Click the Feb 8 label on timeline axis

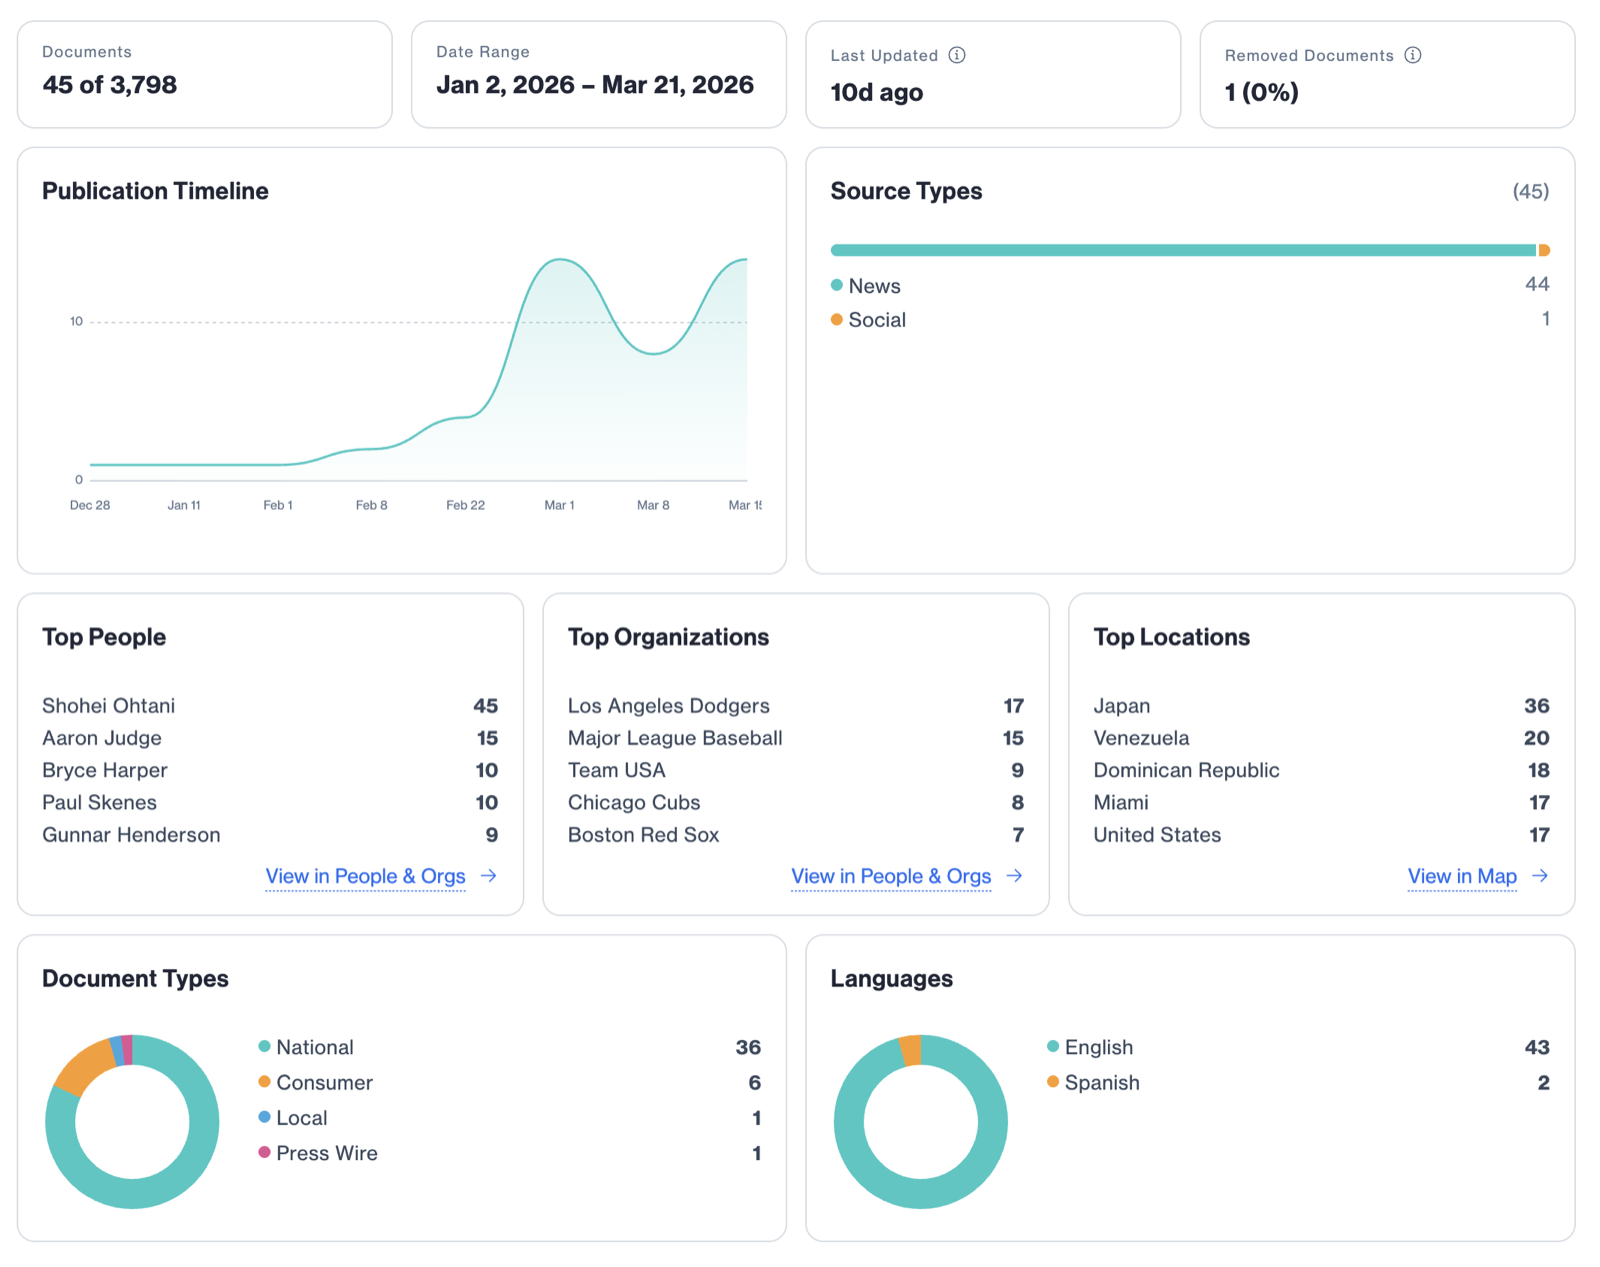click(371, 505)
